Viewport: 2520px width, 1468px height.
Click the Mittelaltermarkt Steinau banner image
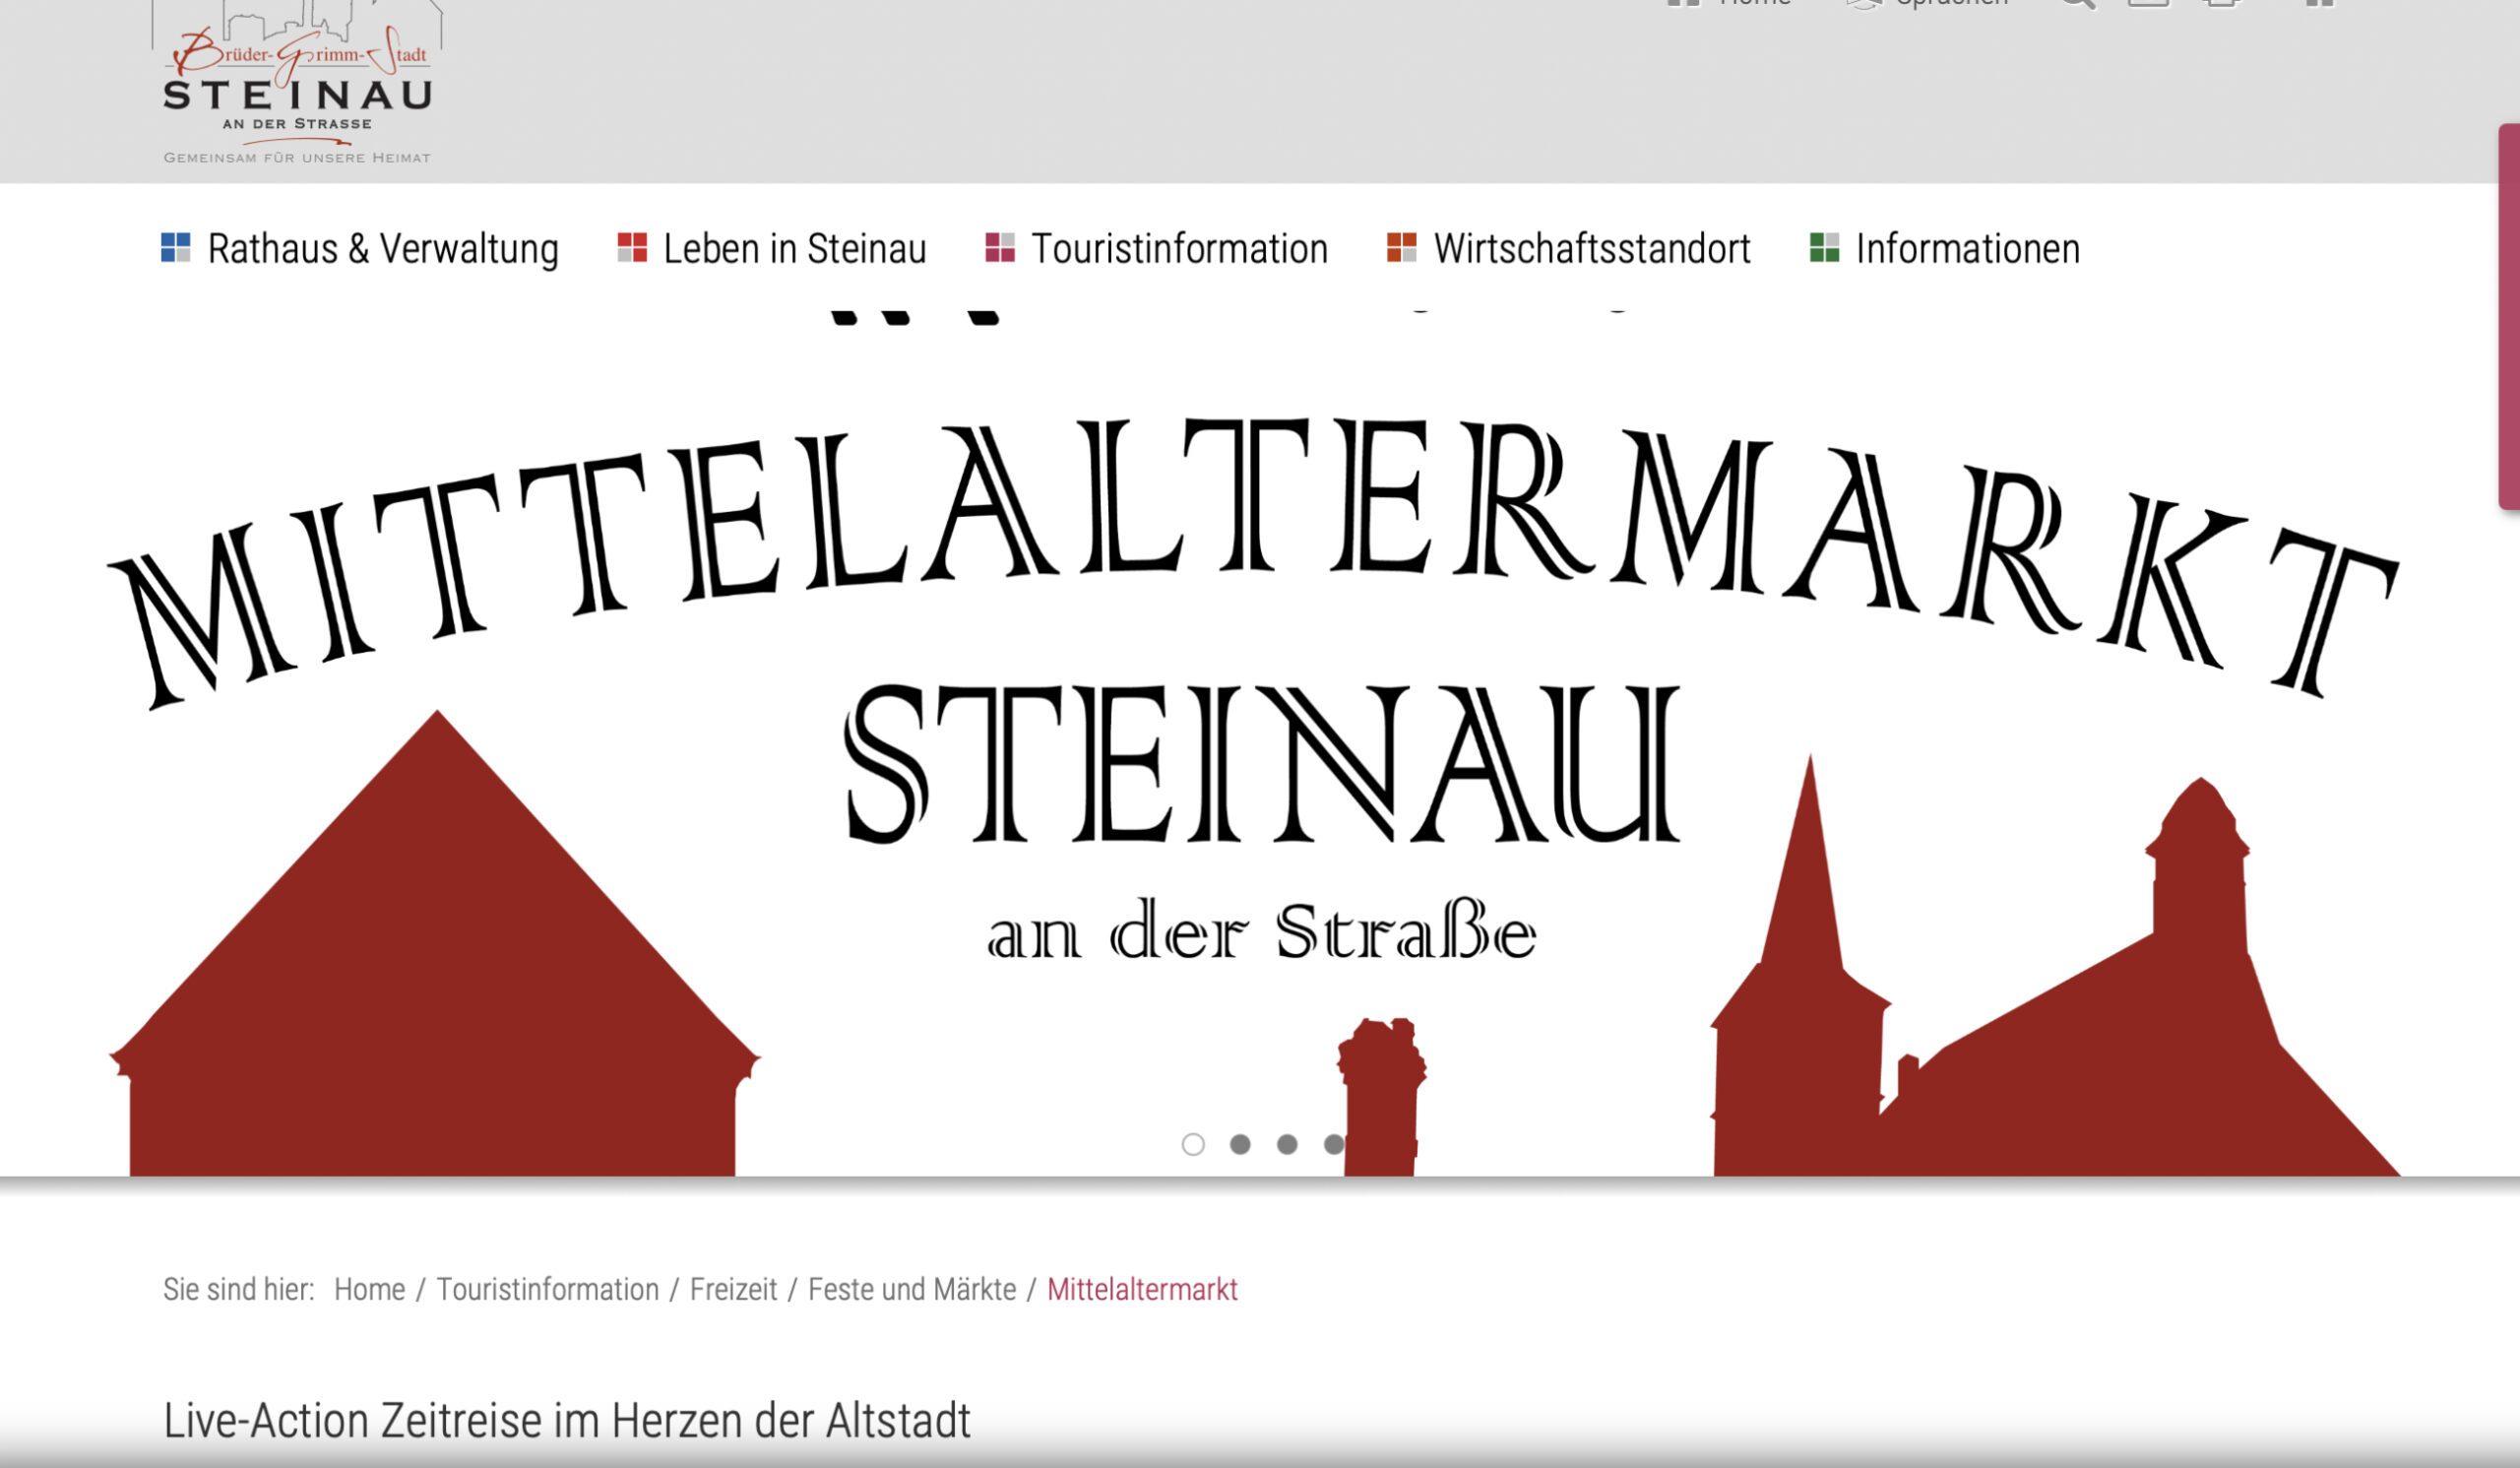click(x=1260, y=742)
